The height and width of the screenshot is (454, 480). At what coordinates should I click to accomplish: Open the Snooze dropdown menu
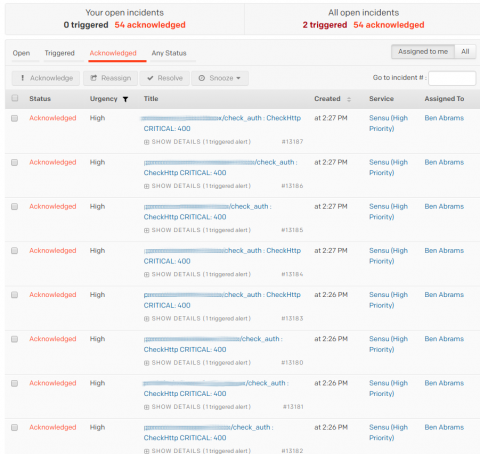pyautogui.click(x=220, y=78)
